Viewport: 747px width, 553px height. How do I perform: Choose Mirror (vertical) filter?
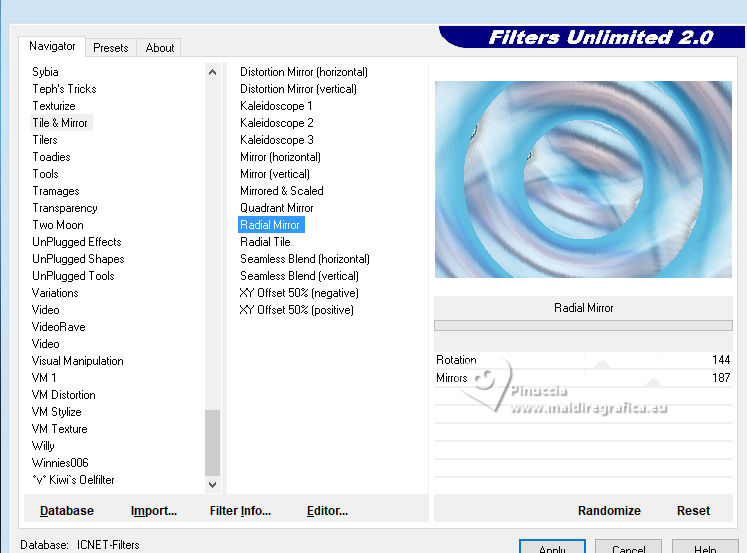coord(275,174)
